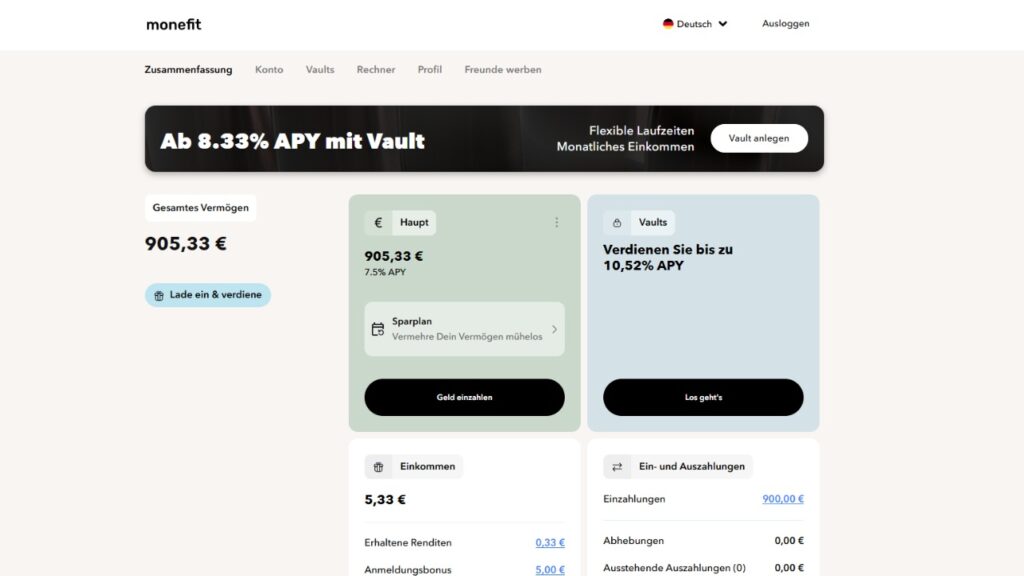Image resolution: width=1024 pixels, height=576 pixels.
Task: Click the Lade ein & verdiene badge
Action: click(x=208, y=295)
